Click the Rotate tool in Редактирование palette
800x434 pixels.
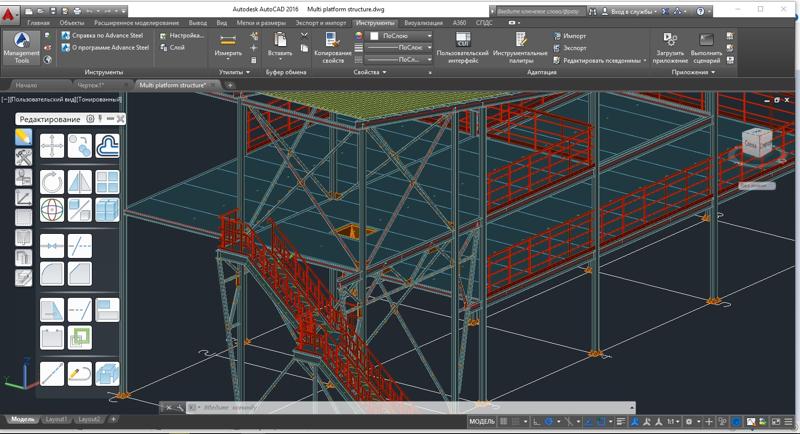click(x=52, y=182)
